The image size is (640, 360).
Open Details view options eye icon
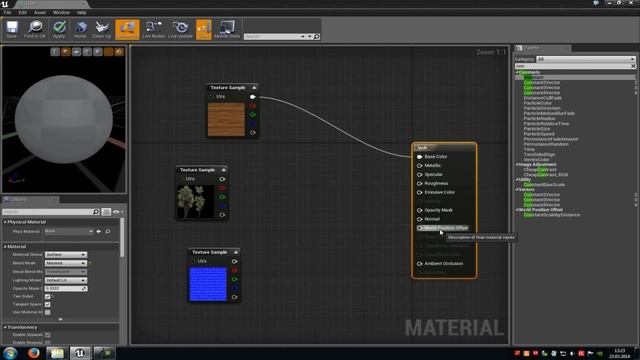(118, 212)
